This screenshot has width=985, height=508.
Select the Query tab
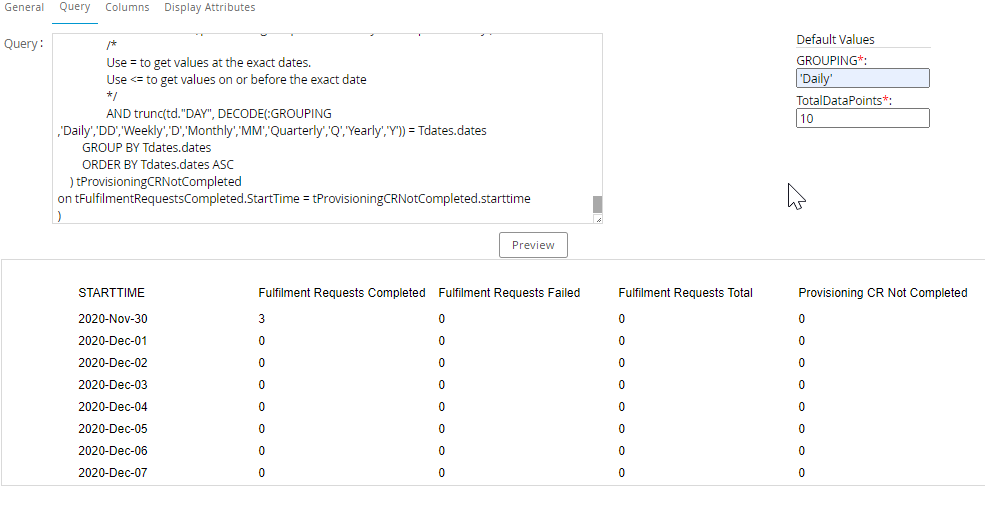click(x=75, y=8)
